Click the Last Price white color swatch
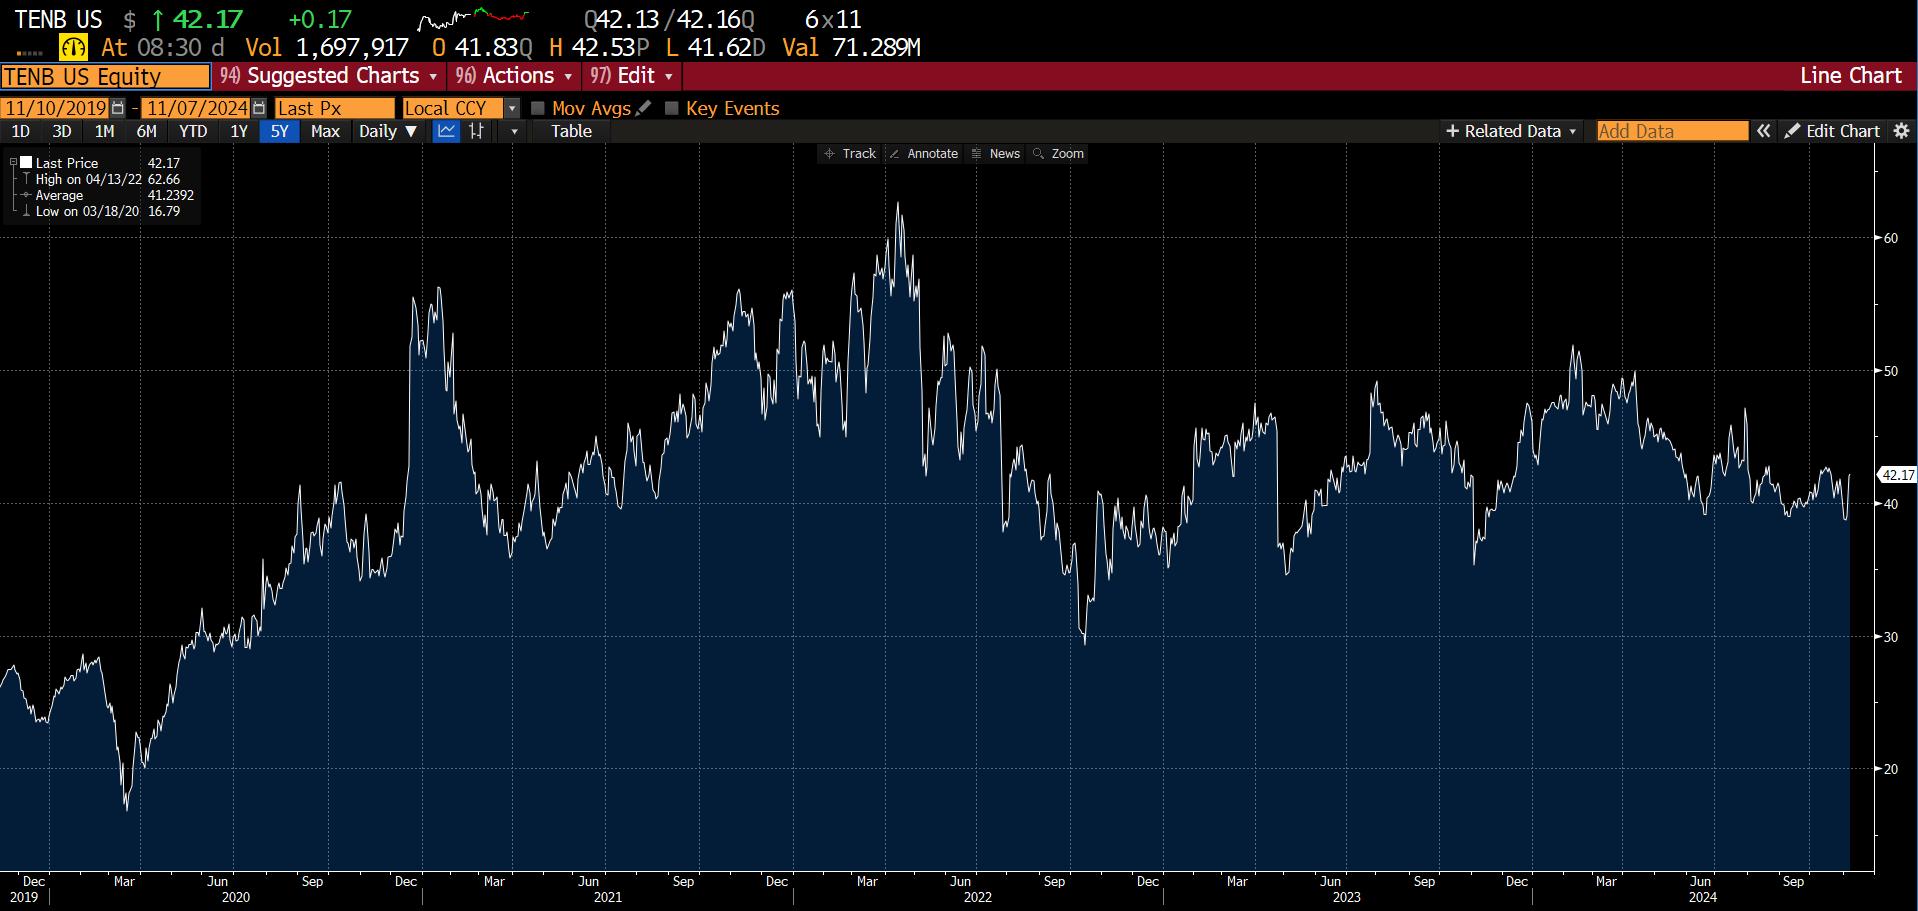1918x911 pixels. pos(26,162)
